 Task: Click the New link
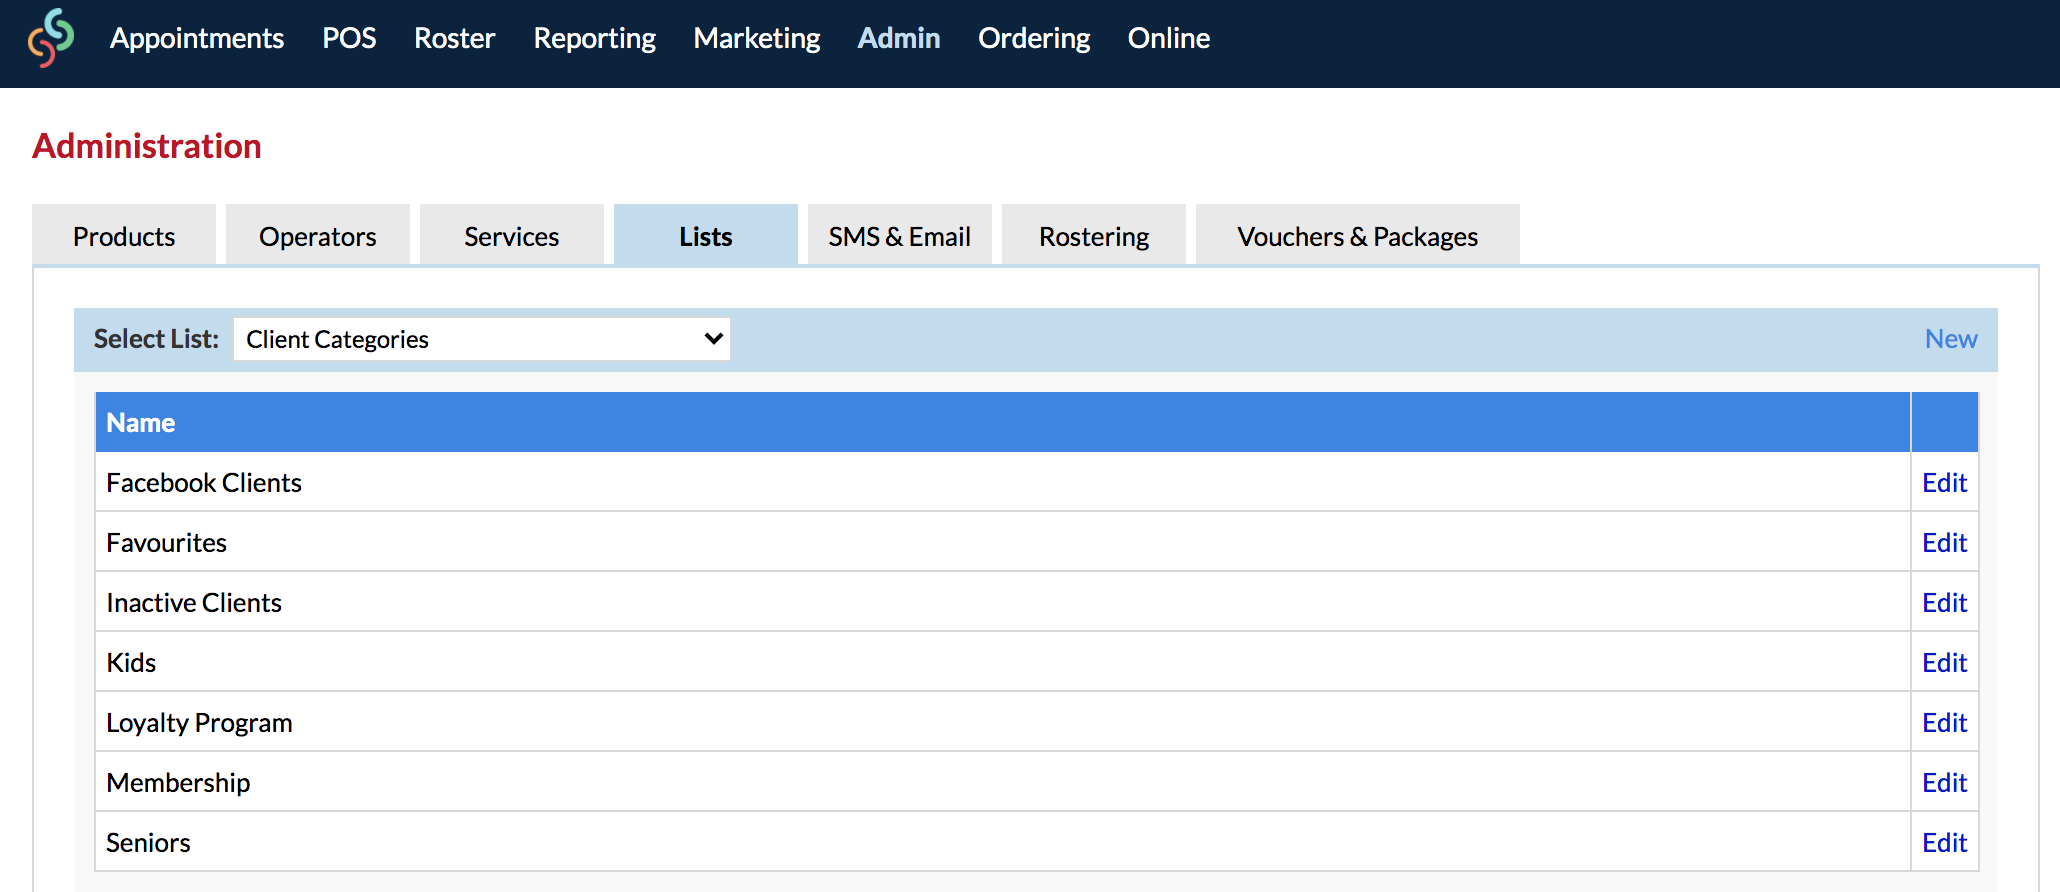pos(1951,339)
